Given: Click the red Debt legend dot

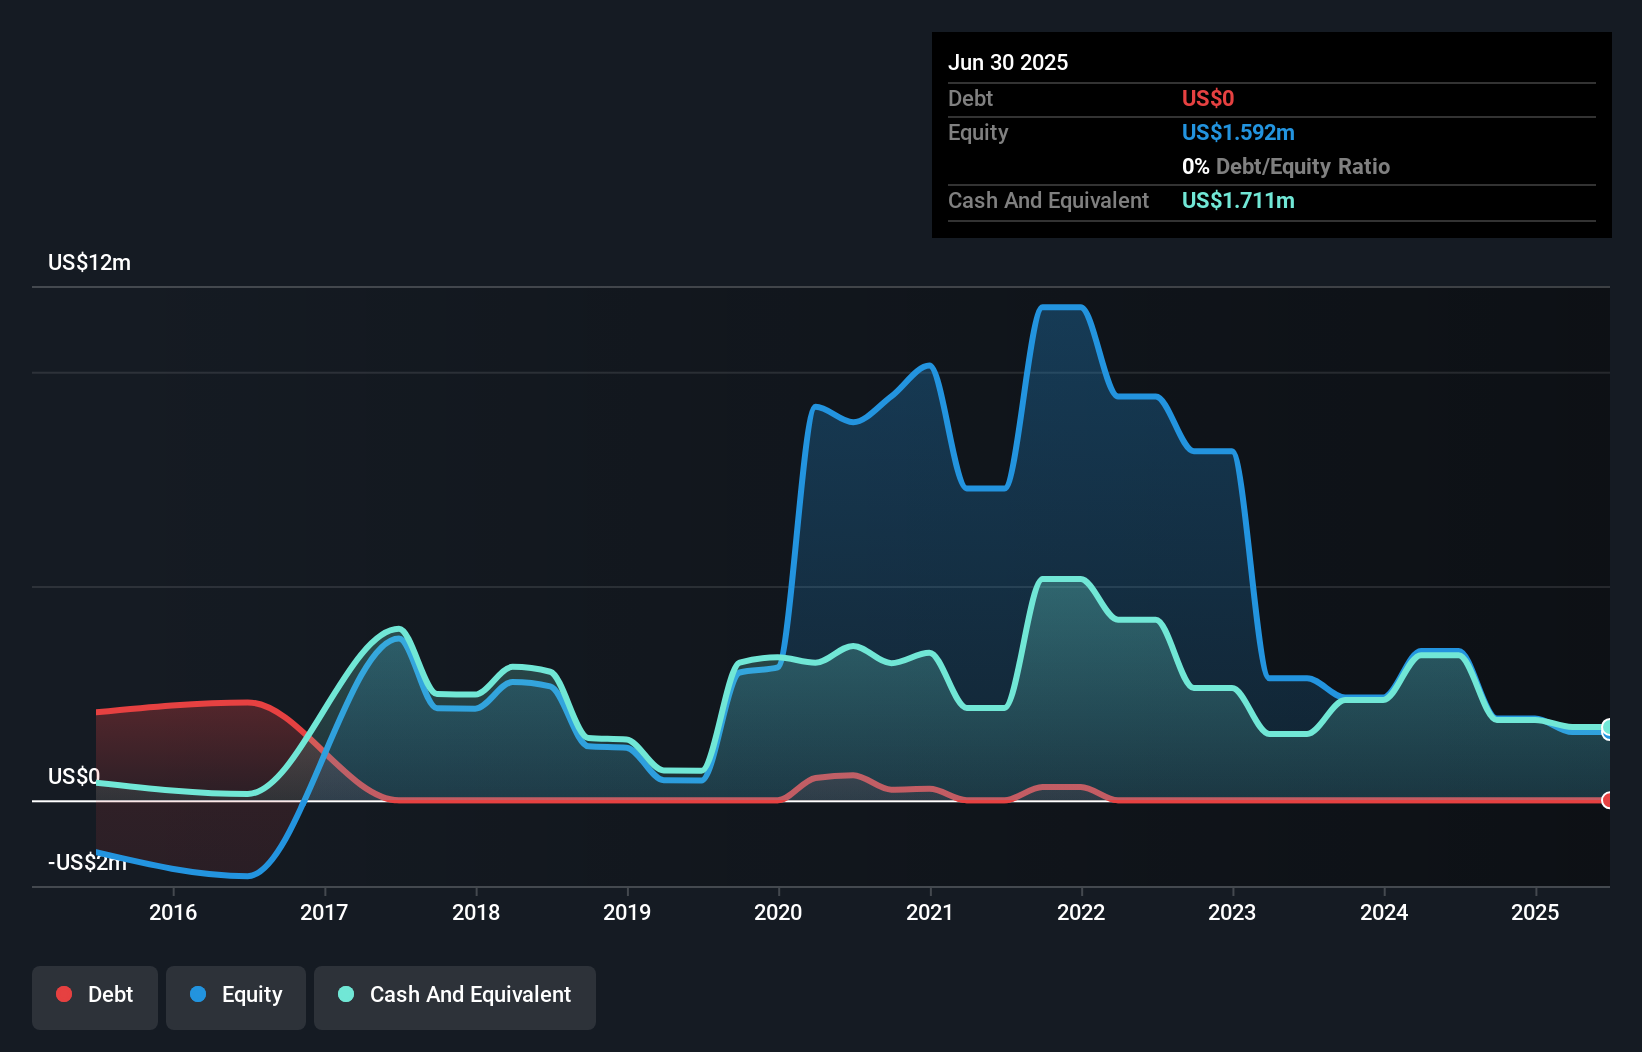Looking at the screenshot, I should click(64, 994).
